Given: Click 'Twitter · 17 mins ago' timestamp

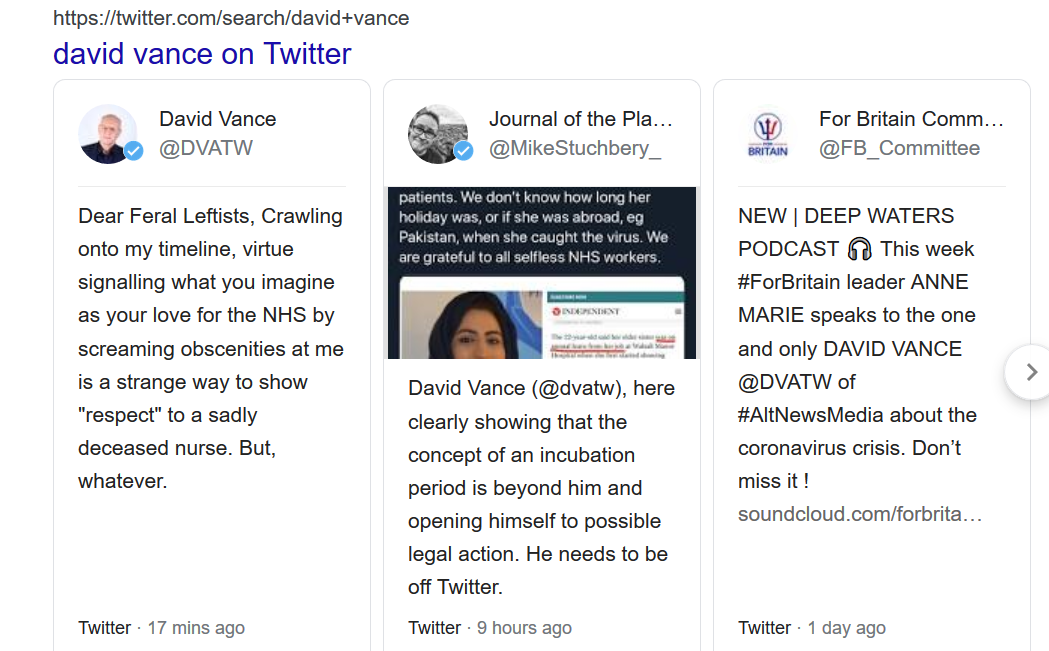Looking at the screenshot, I should (x=161, y=628).
